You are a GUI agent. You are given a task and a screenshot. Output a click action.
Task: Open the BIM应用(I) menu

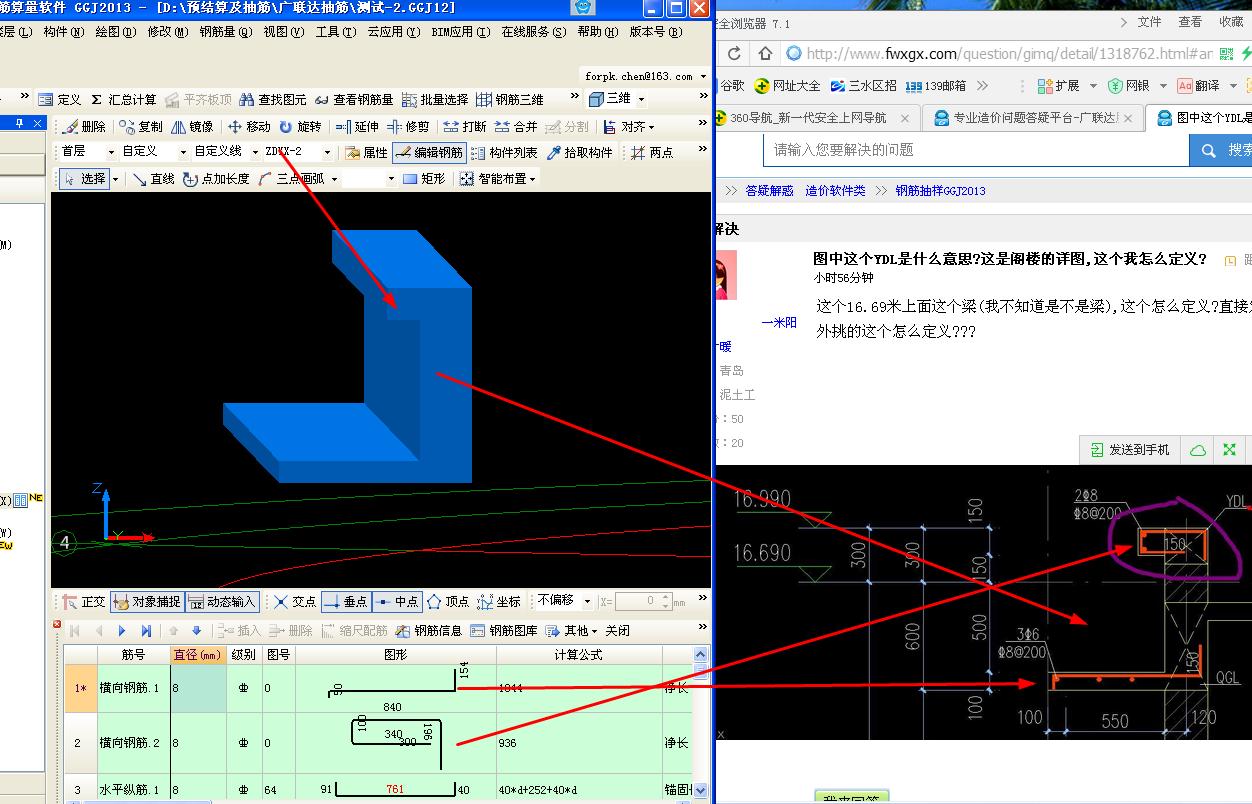click(x=461, y=32)
